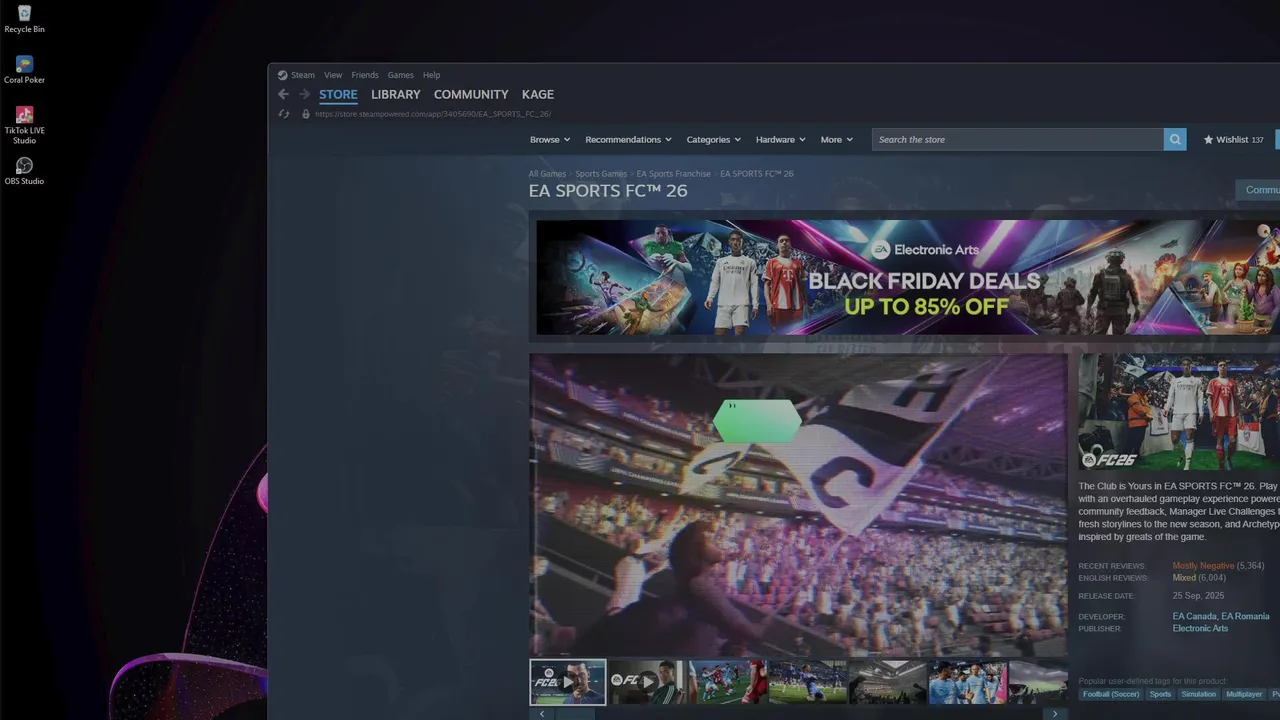
Task: Click the FC26 game capsule image
Action: click(x=1179, y=412)
